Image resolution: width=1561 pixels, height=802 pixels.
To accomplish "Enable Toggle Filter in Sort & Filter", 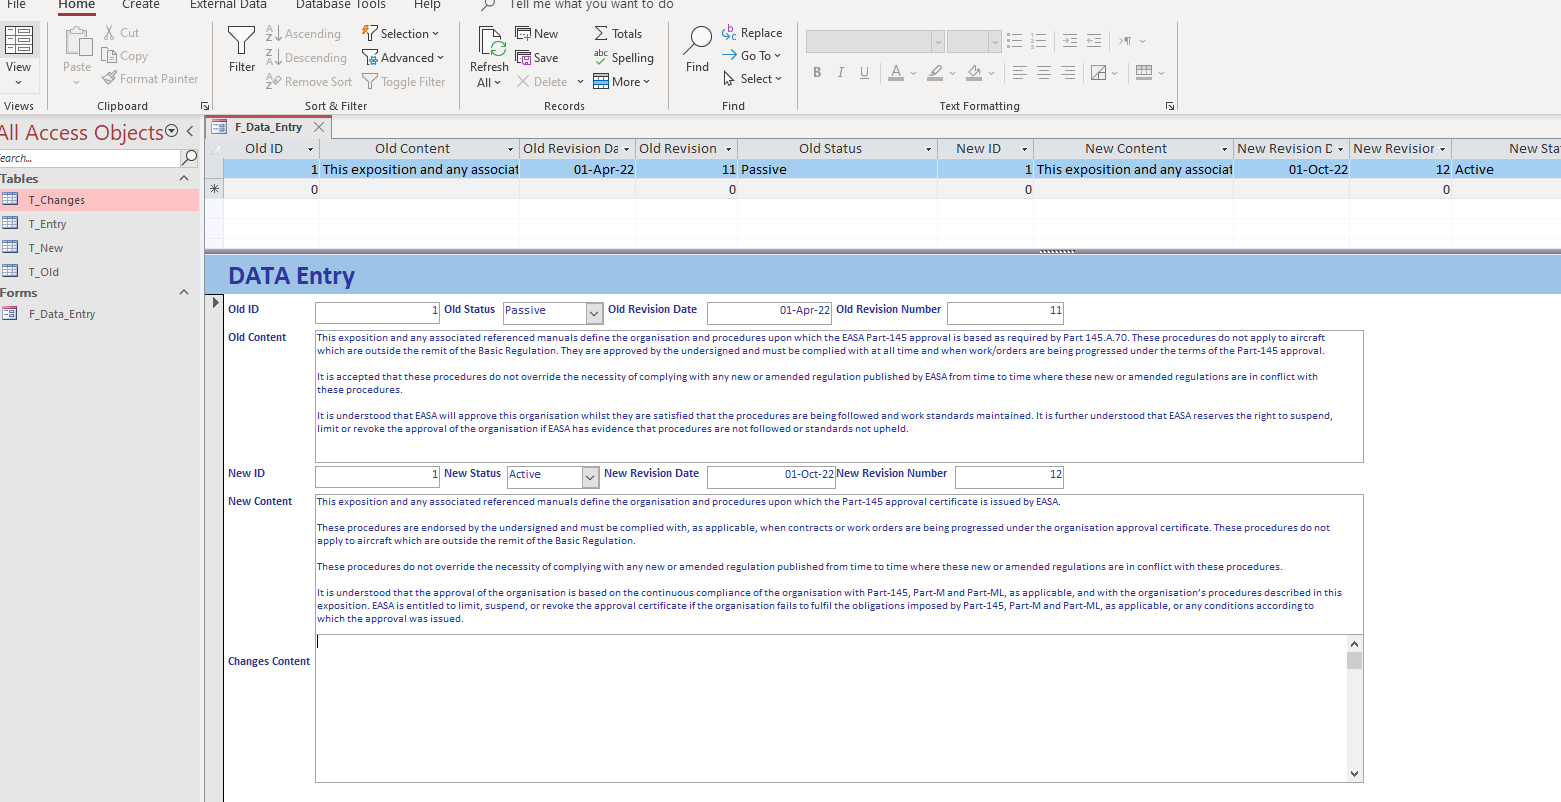I will pos(404,81).
